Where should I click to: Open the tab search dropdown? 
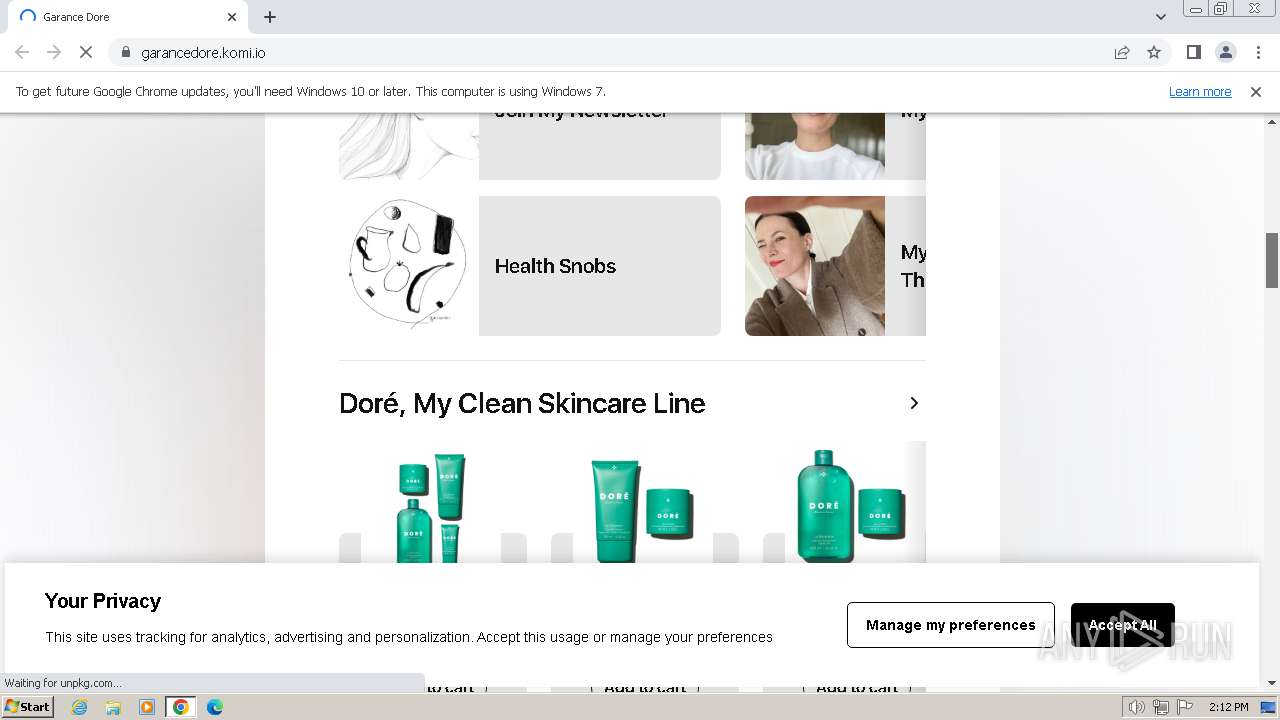pyautogui.click(x=1160, y=17)
